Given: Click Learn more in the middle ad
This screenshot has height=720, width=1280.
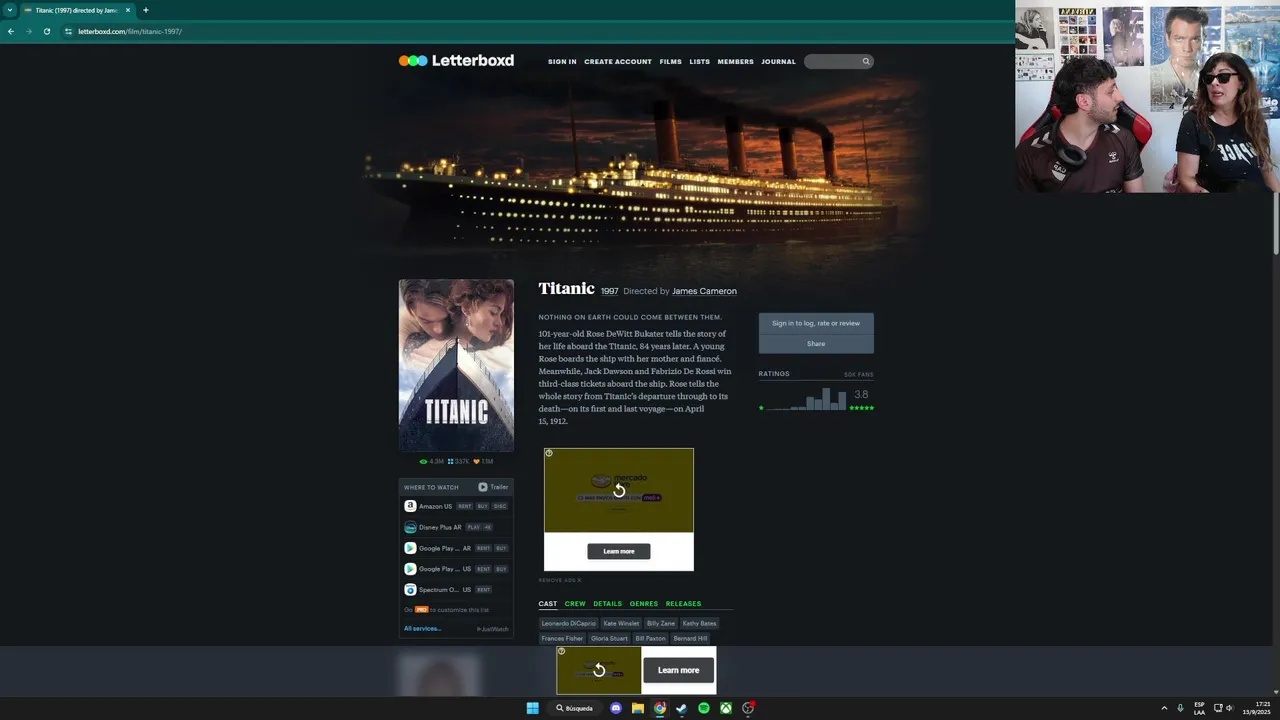Looking at the screenshot, I should pos(619,551).
